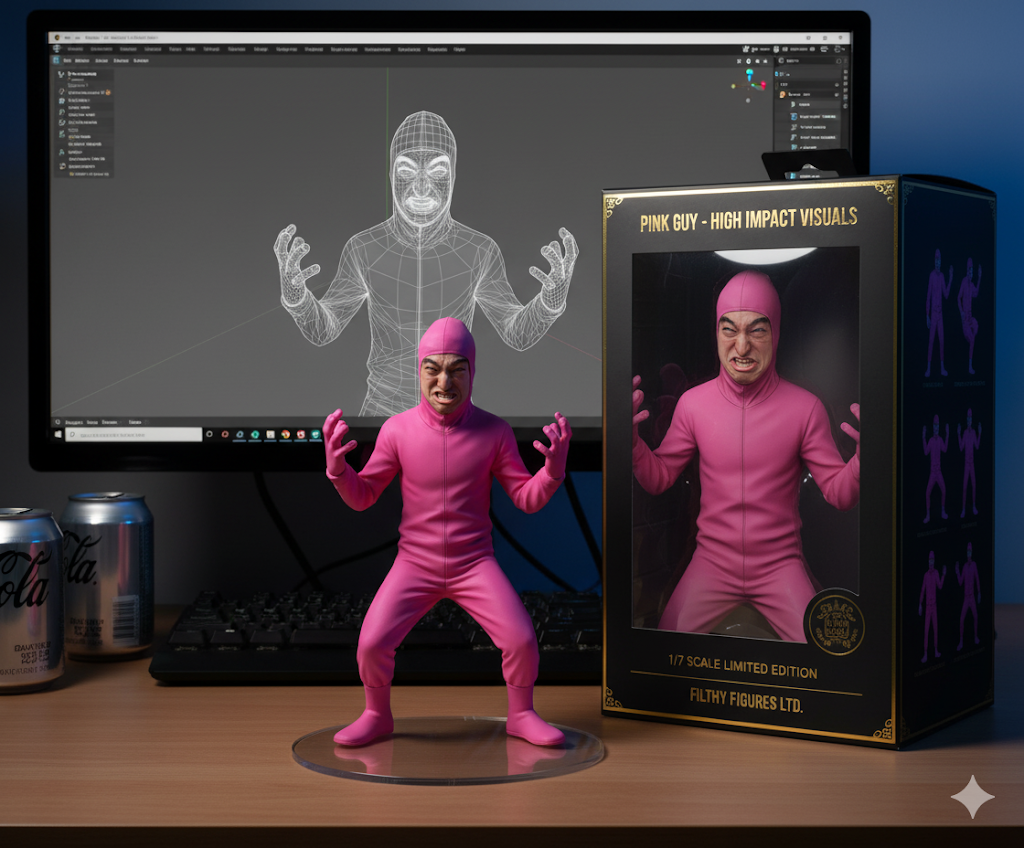The width and height of the screenshot is (1024, 848).
Task: Open the multicolor Chrome-style taskbar icon
Action: [285, 434]
